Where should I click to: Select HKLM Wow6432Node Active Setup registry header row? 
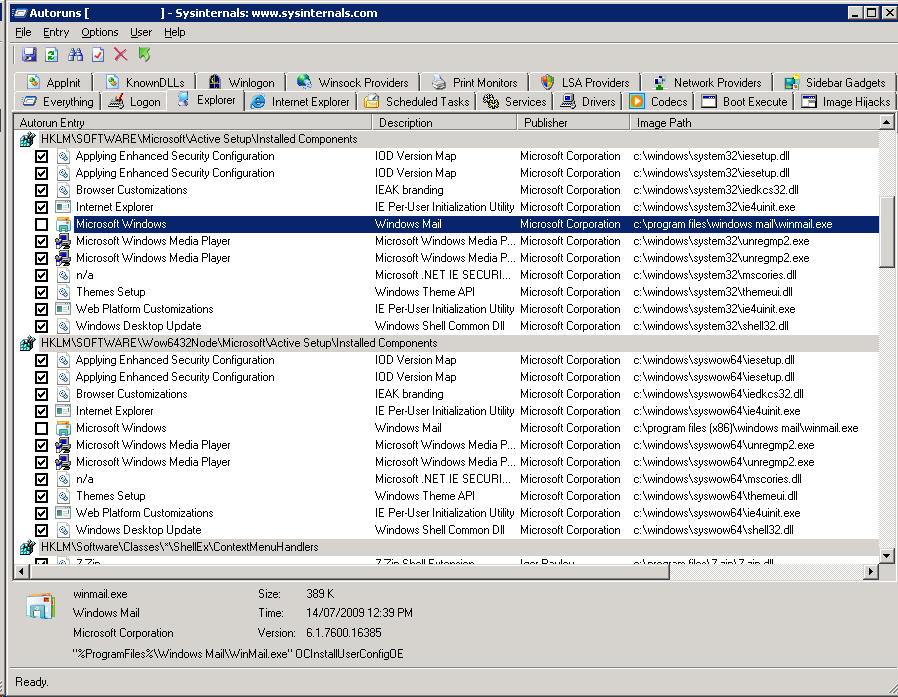(447, 343)
